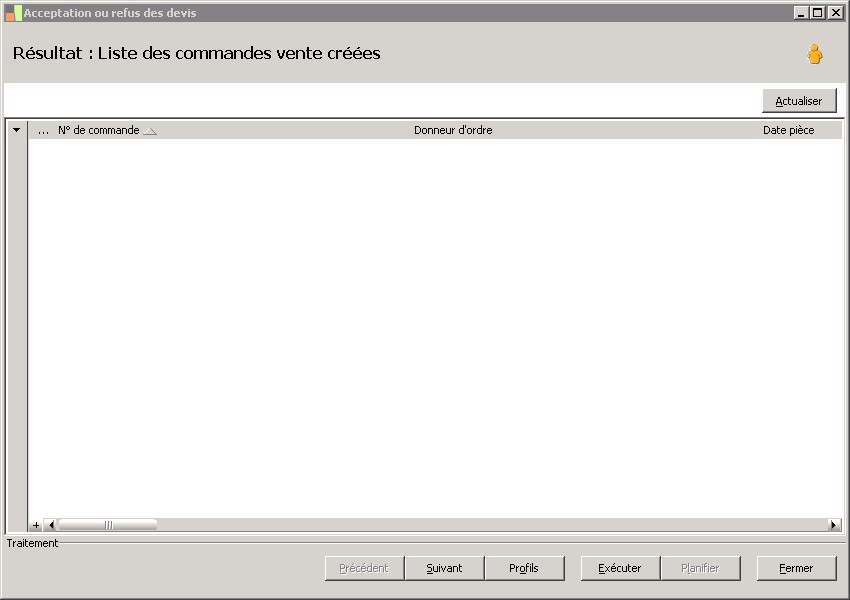850x600 pixels.
Task: Click the horizontal scrollbar right arrow
Action: (x=834, y=525)
